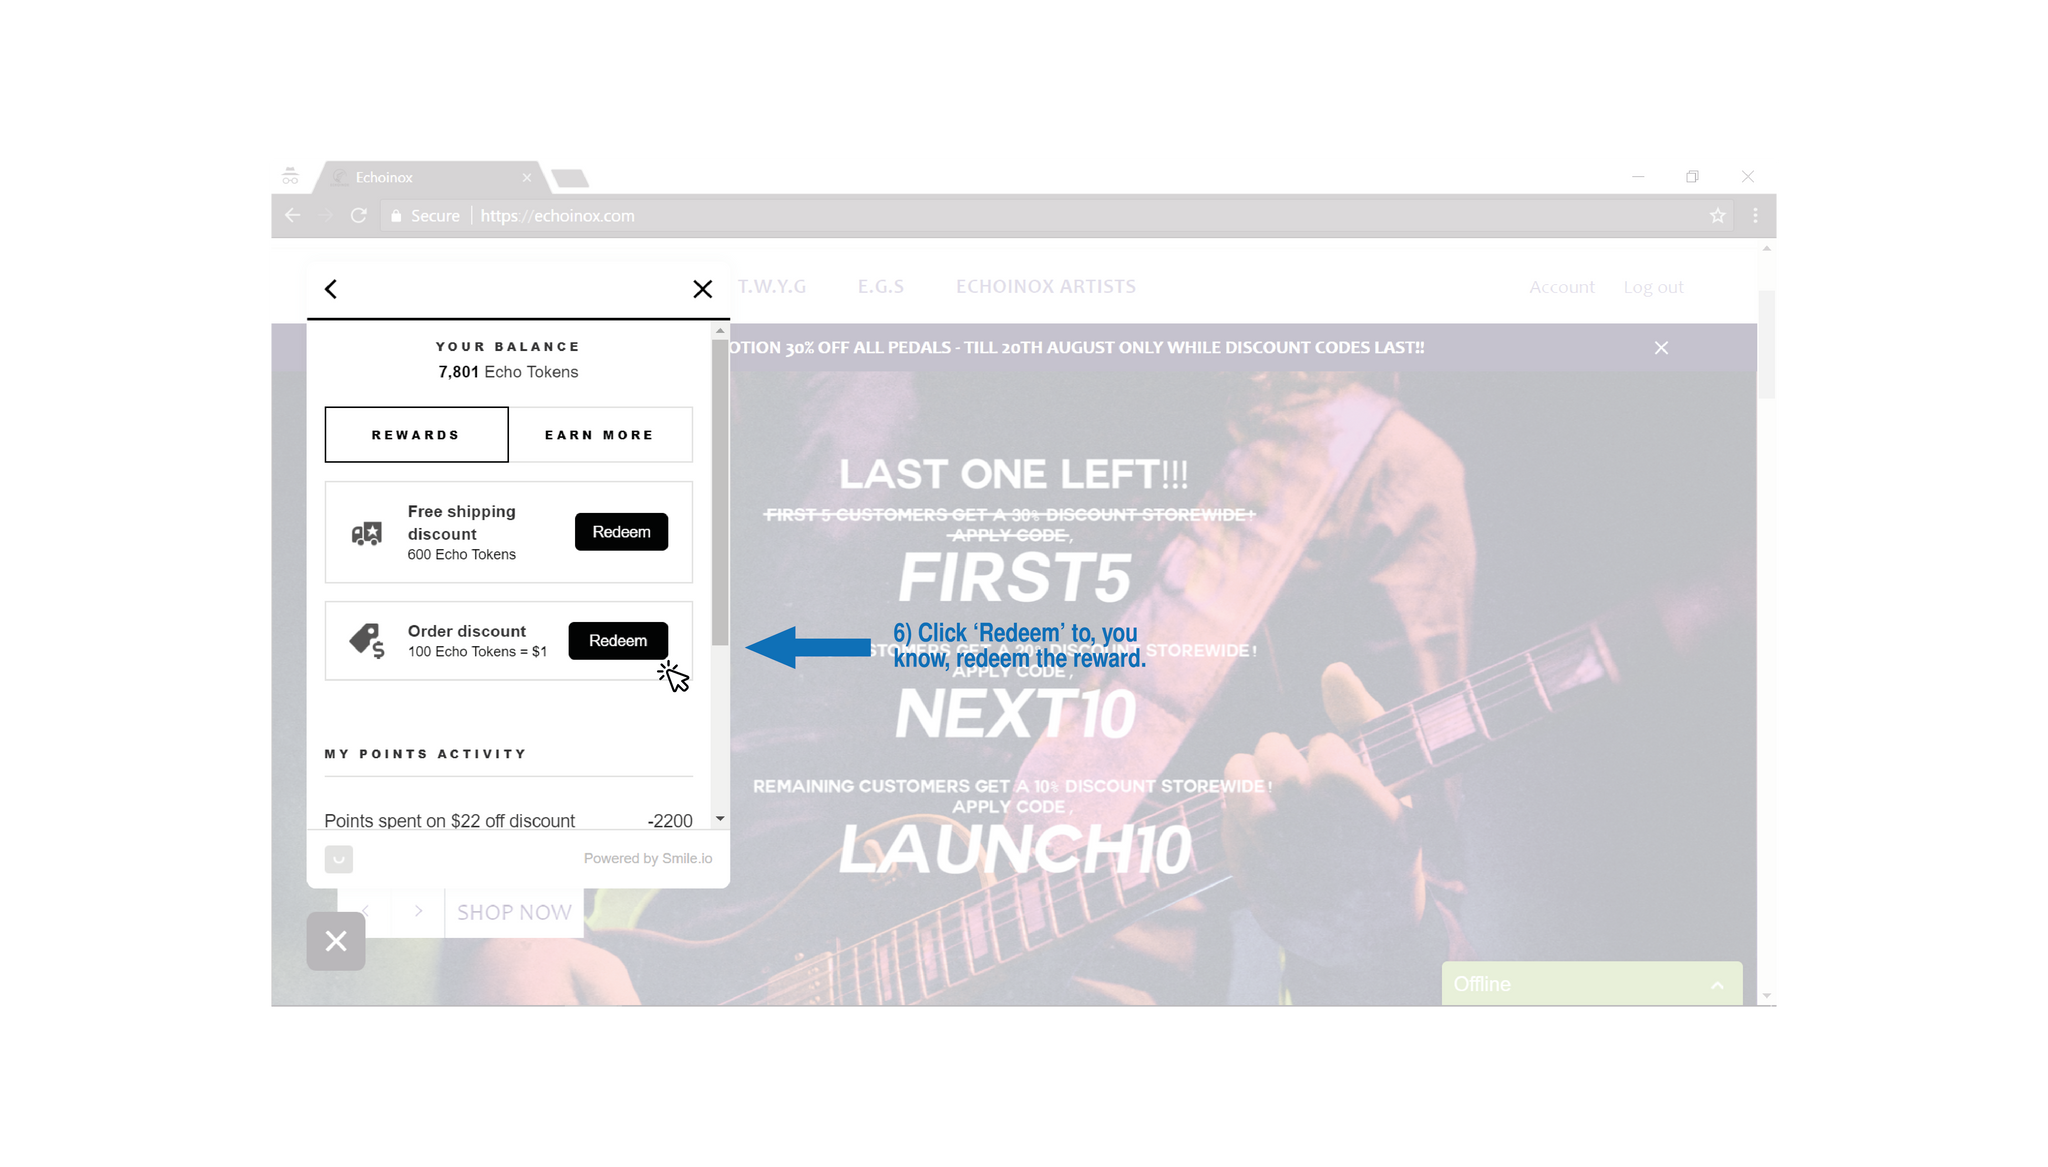The height and width of the screenshot is (1167, 2048).
Task: Click the free shipping discount icon
Action: (369, 531)
